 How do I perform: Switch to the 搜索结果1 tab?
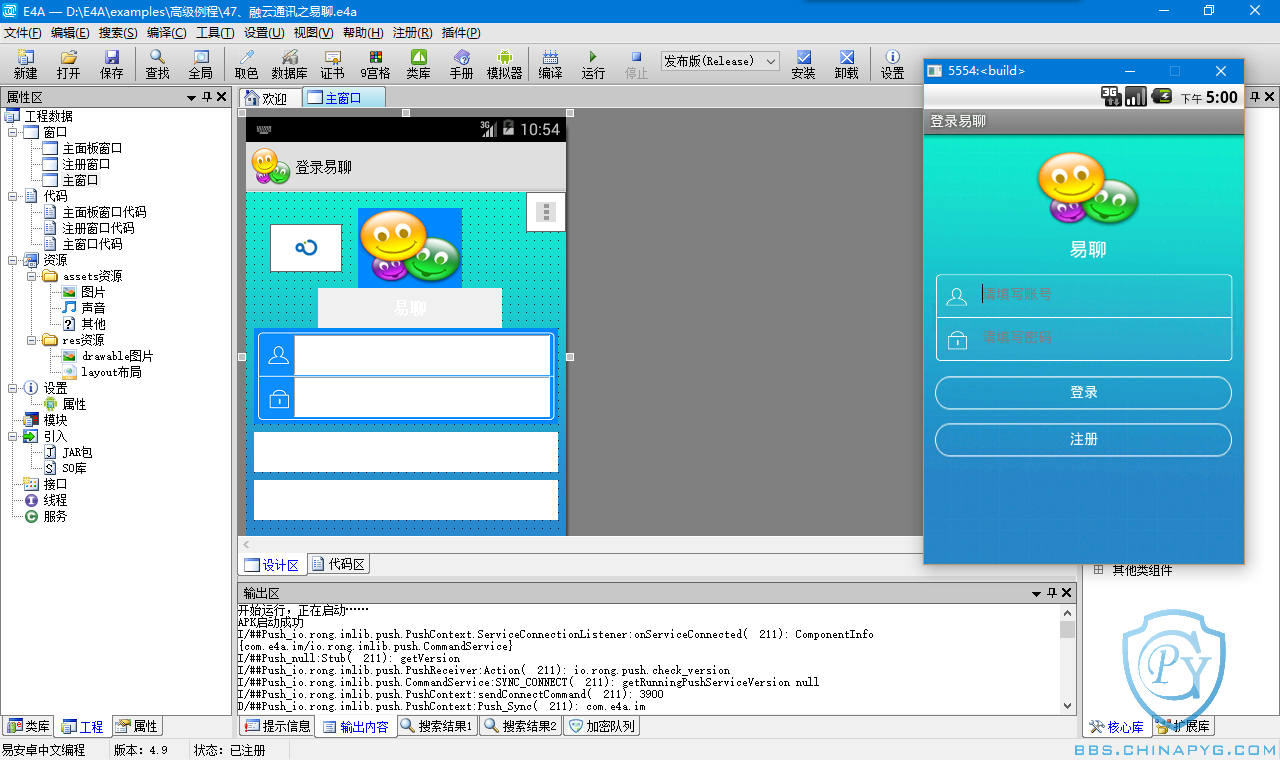[437, 726]
